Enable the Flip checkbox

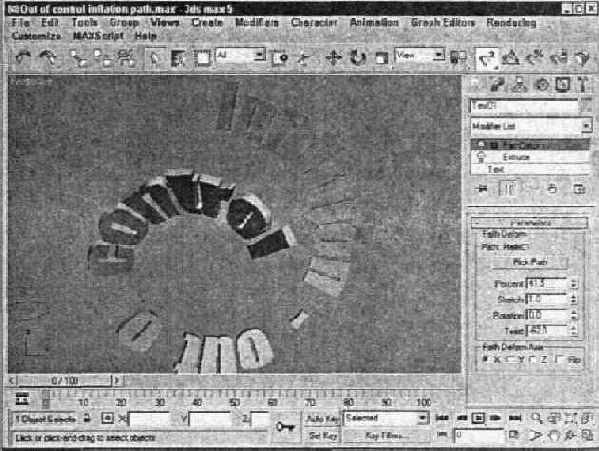[559, 359]
